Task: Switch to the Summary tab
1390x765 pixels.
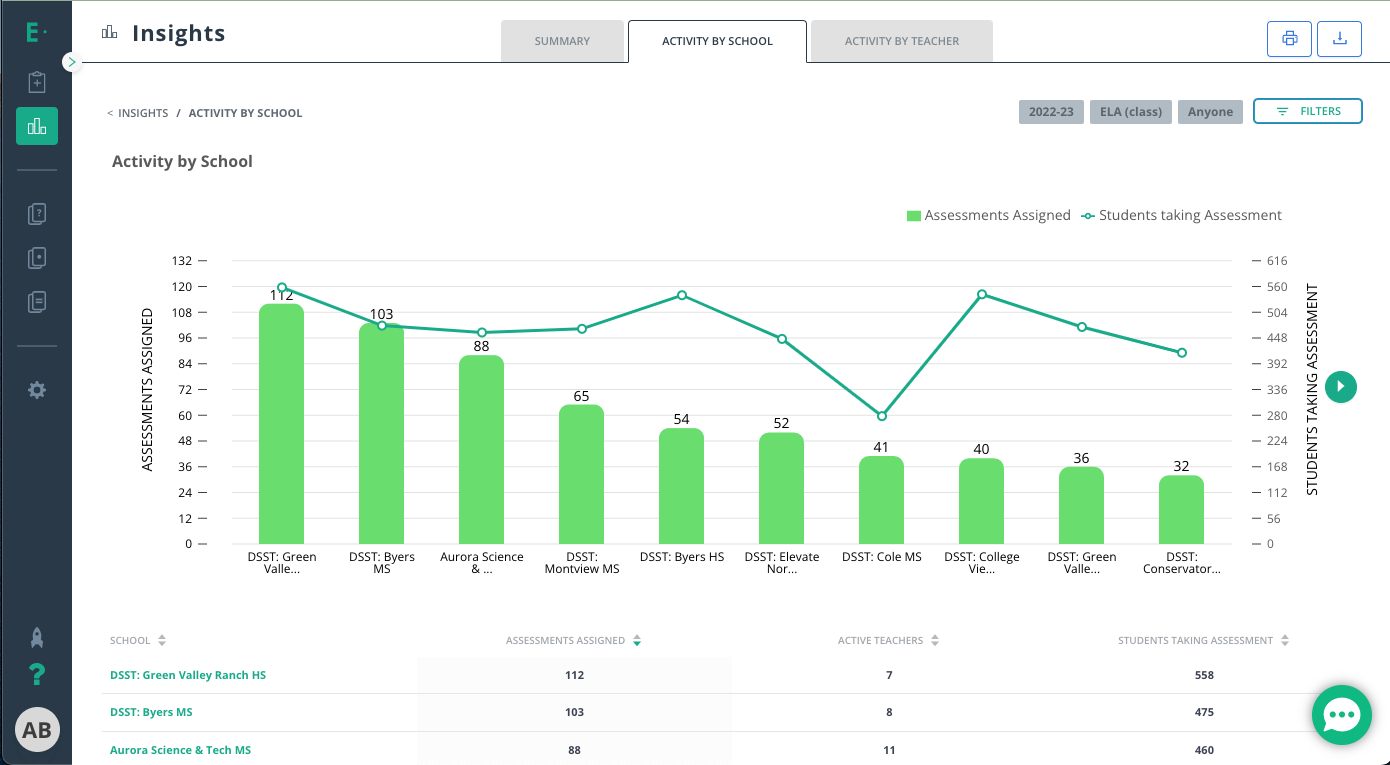Action: [562, 41]
